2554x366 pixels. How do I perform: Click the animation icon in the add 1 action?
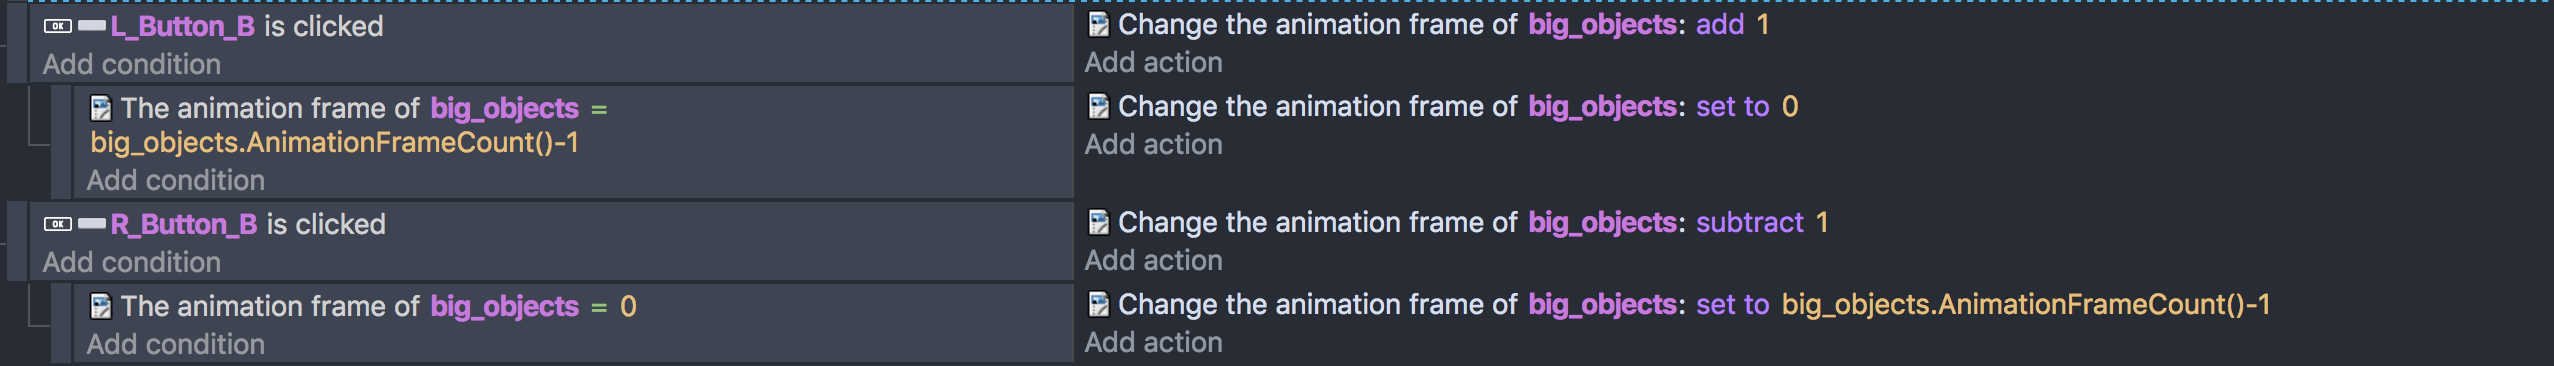[x=1098, y=24]
